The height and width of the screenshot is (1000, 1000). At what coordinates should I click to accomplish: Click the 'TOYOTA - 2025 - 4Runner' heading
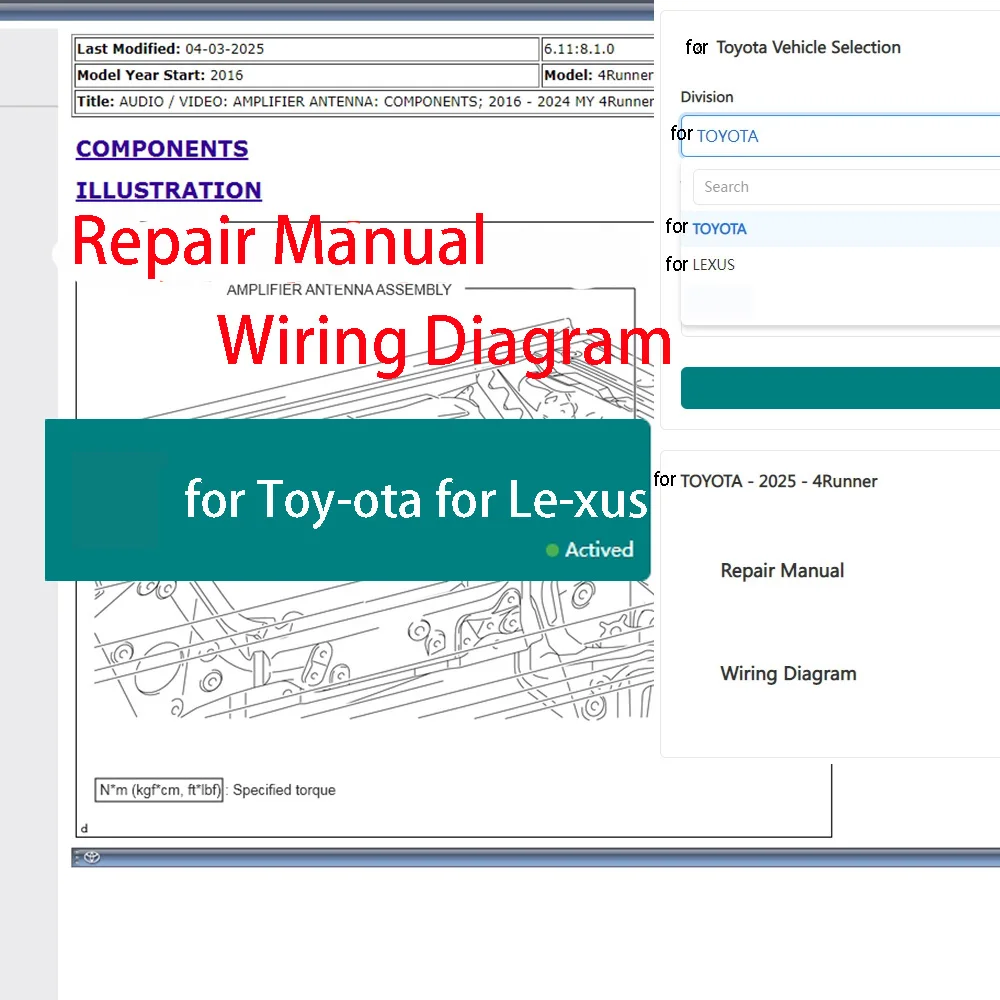click(x=779, y=481)
